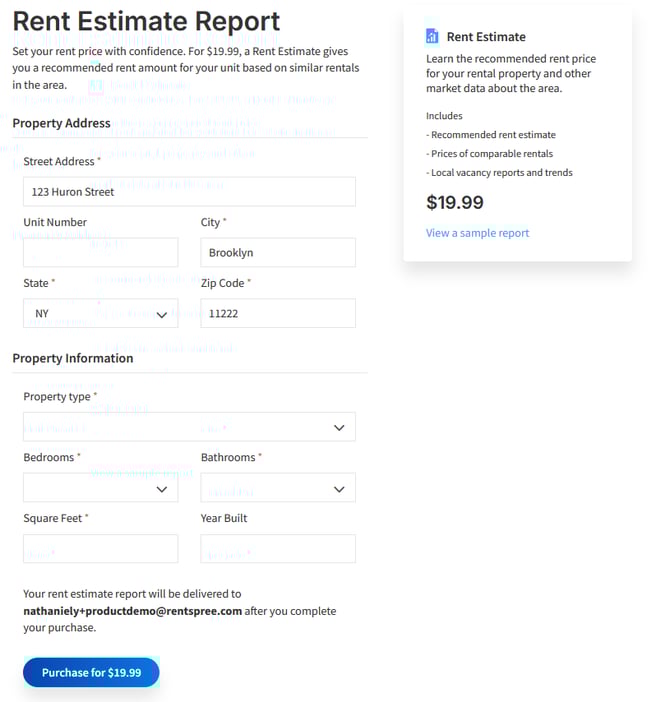Click into the City field containing Brooklyn

(x=278, y=253)
